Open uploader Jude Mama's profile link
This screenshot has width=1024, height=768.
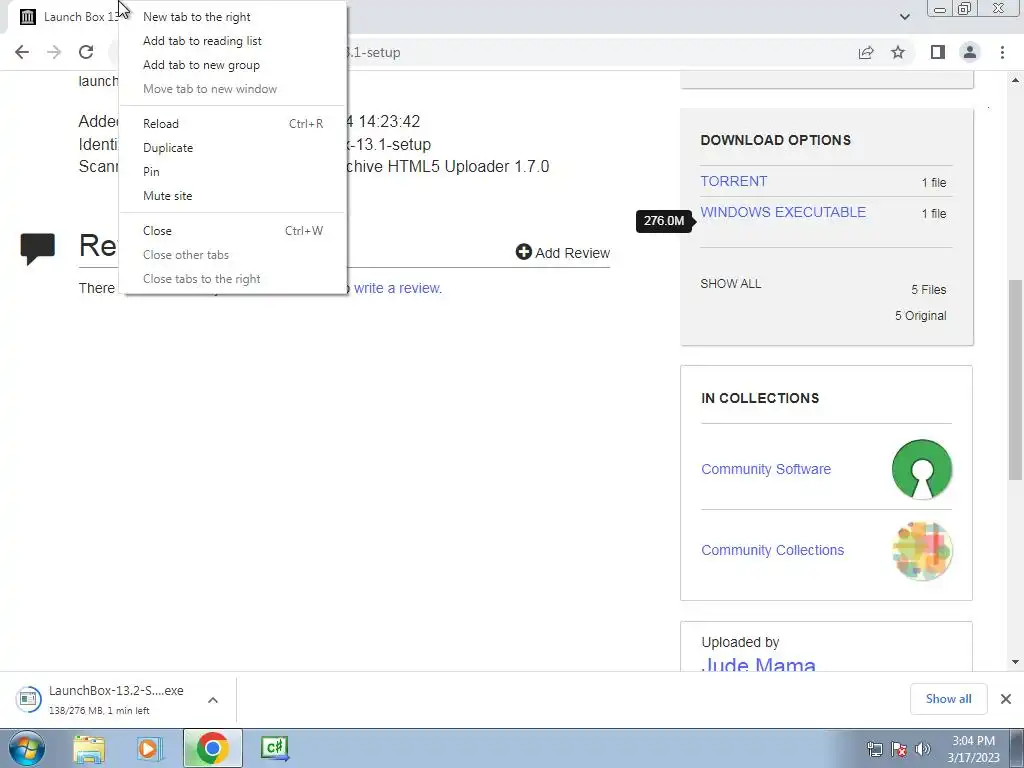click(758, 664)
